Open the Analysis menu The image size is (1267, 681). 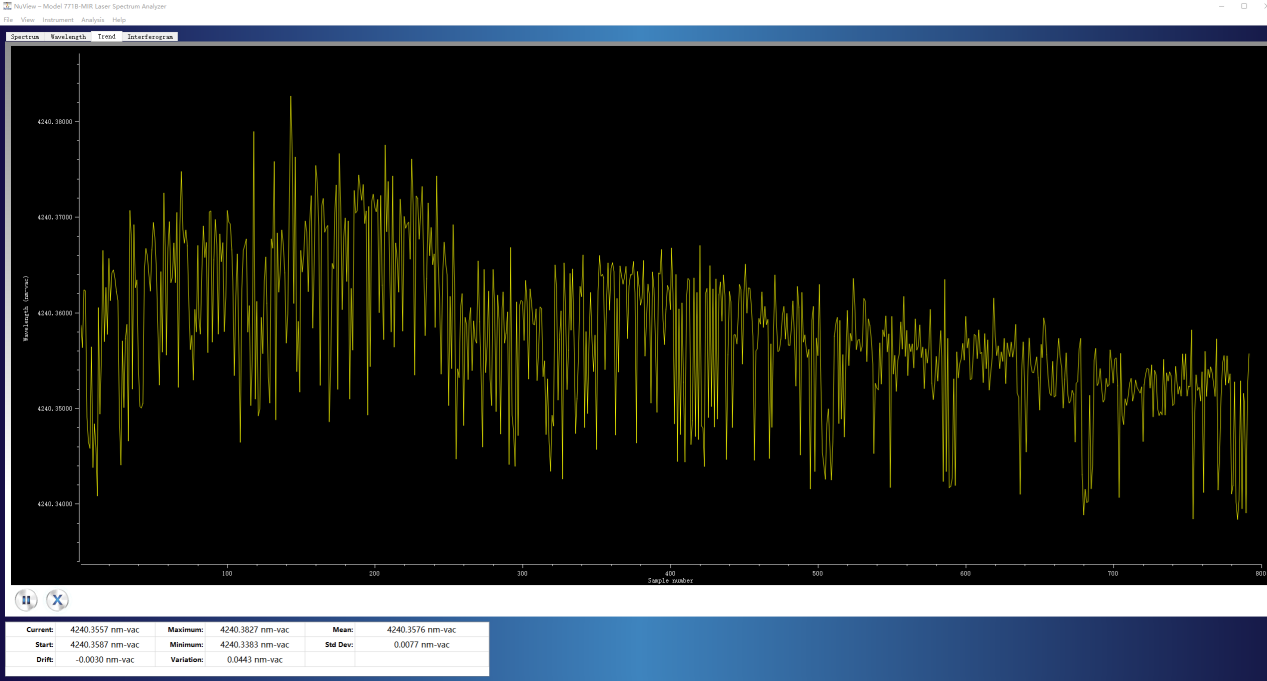92,20
